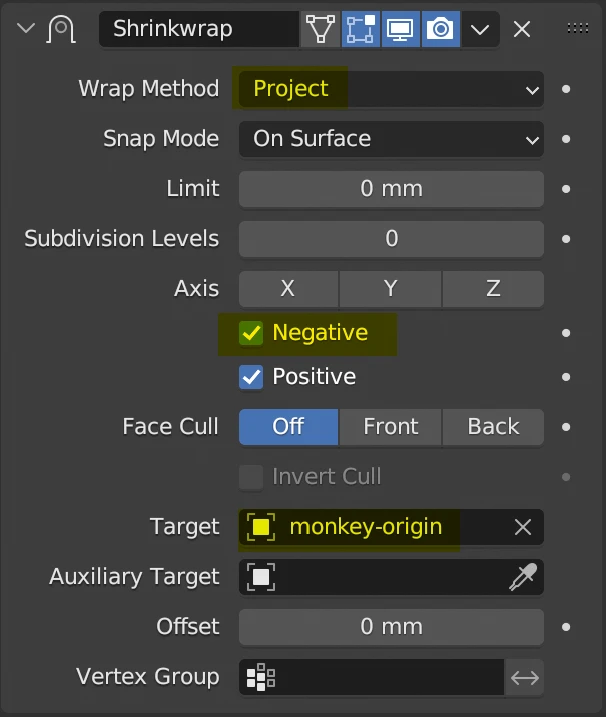The width and height of the screenshot is (606, 717).
Task: Uncheck the Positive axis checkbox
Action: pyautogui.click(x=251, y=377)
